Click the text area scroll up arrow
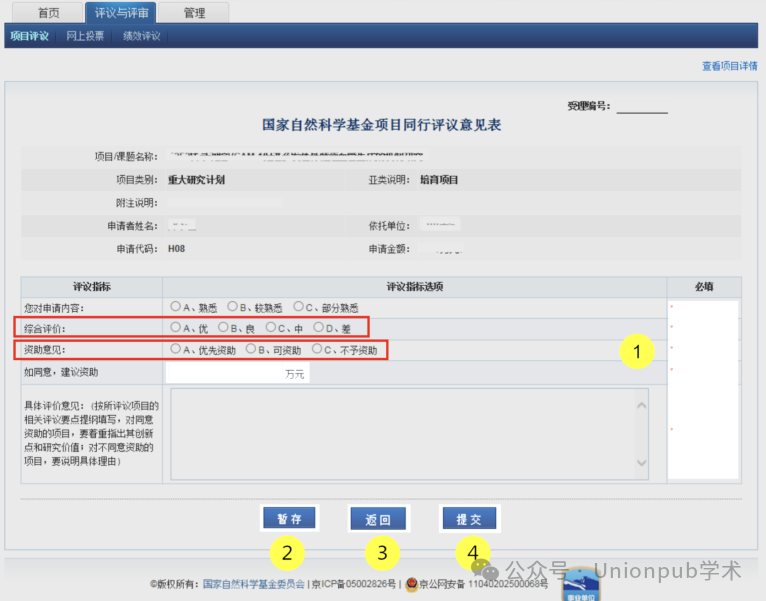 [x=642, y=406]
